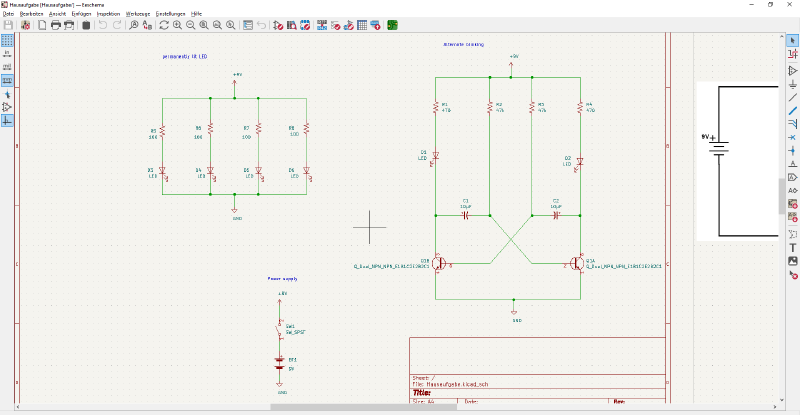The width and height of the screenshot is (800, 415).
Task: Open the Datei menu
Action: tap(8, 14)
